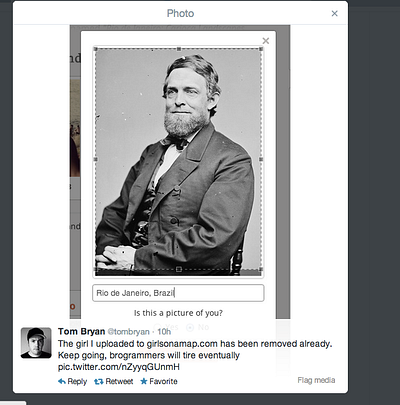
Task: Click the Reply arrow icon
Action: click(x=62, y=381)
